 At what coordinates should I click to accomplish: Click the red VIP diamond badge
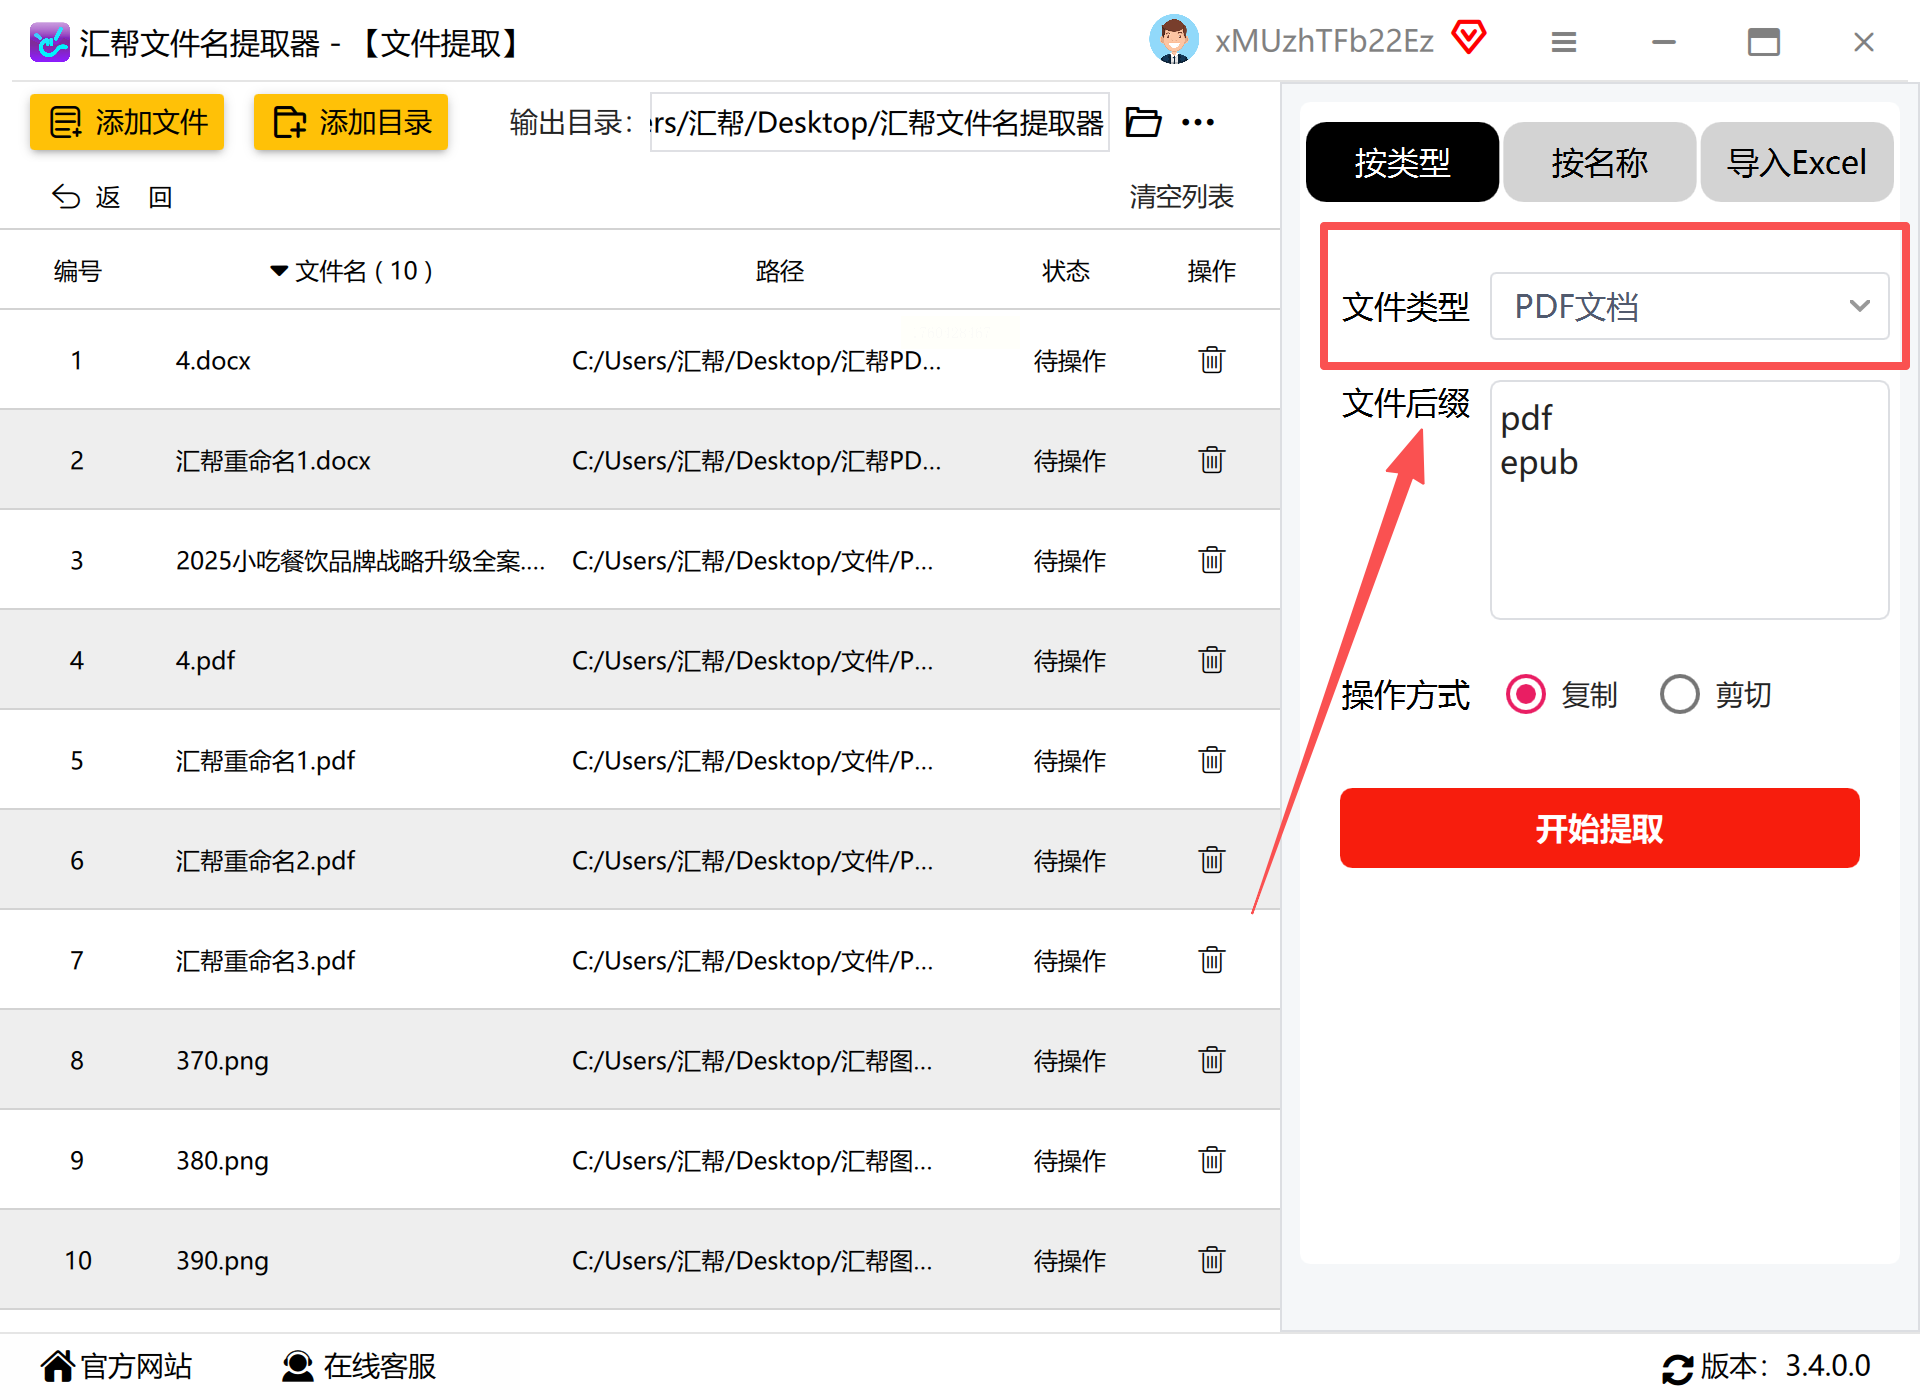[x=1468, y=39]
